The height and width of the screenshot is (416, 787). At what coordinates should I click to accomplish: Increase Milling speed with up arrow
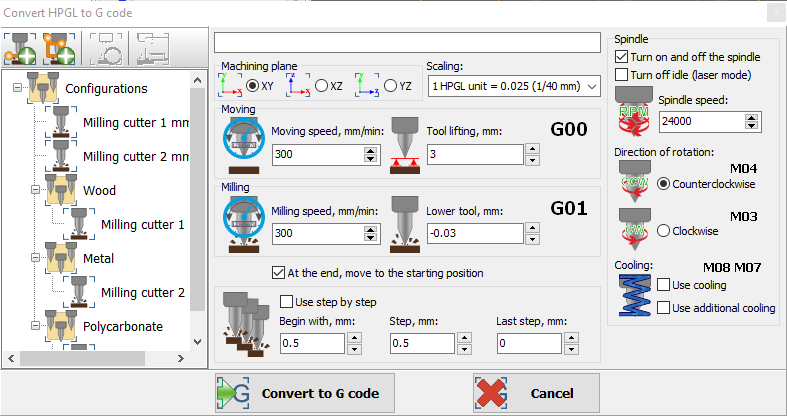point(370,229)
